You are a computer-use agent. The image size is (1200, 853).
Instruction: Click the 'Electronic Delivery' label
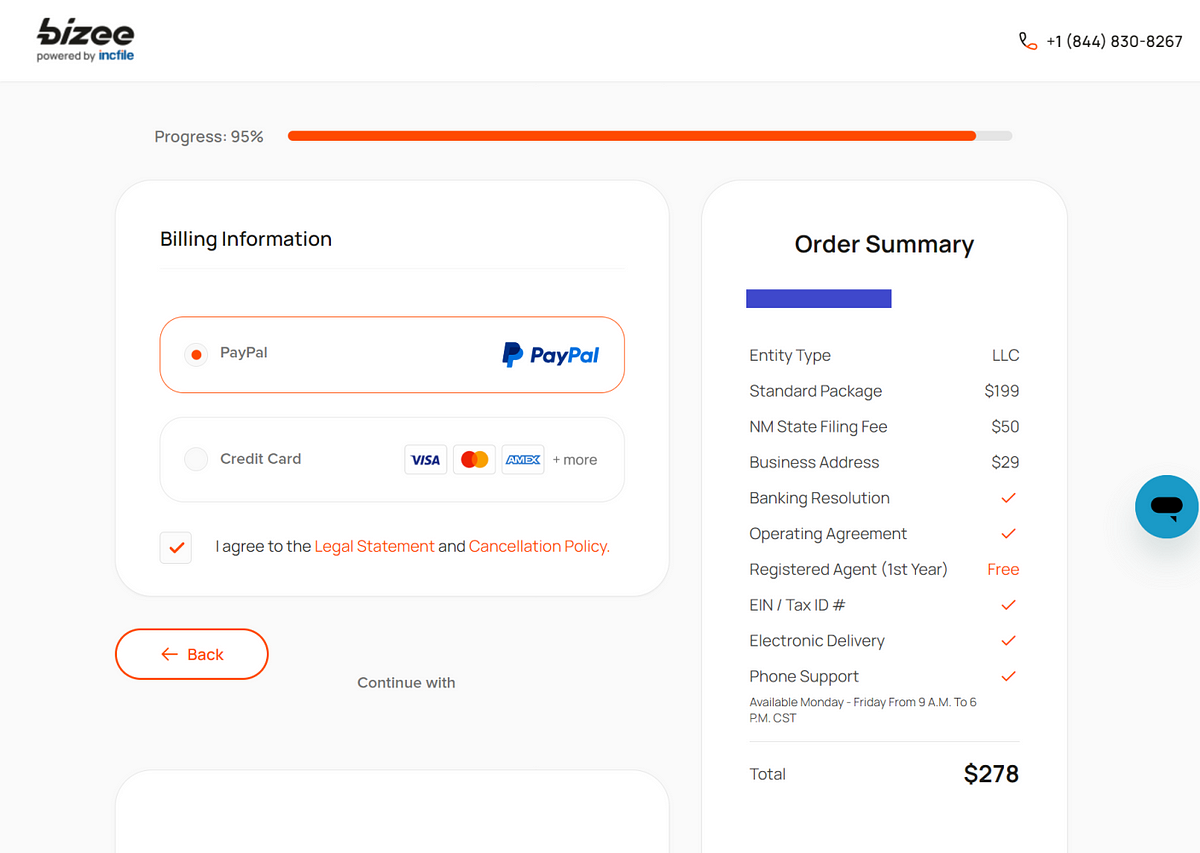click(817, 641)
